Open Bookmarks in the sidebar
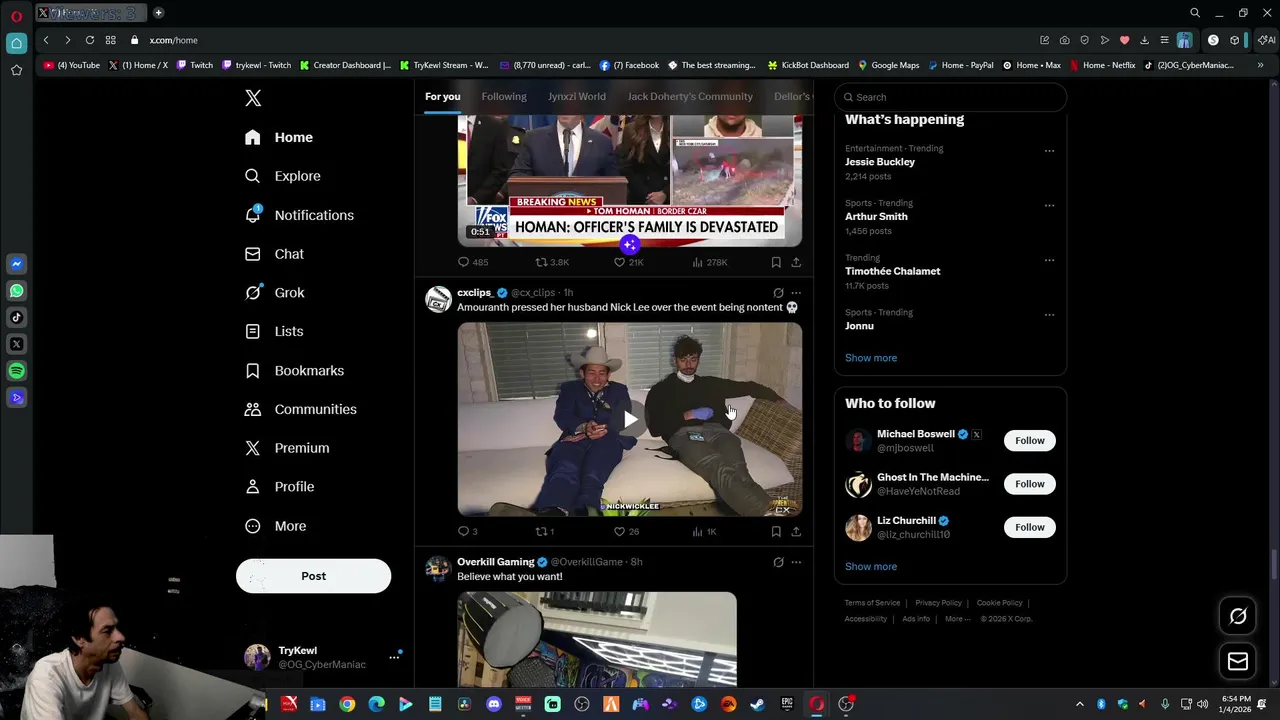The width and height of the screenshot is (1280, 720). tap(294, 370)
